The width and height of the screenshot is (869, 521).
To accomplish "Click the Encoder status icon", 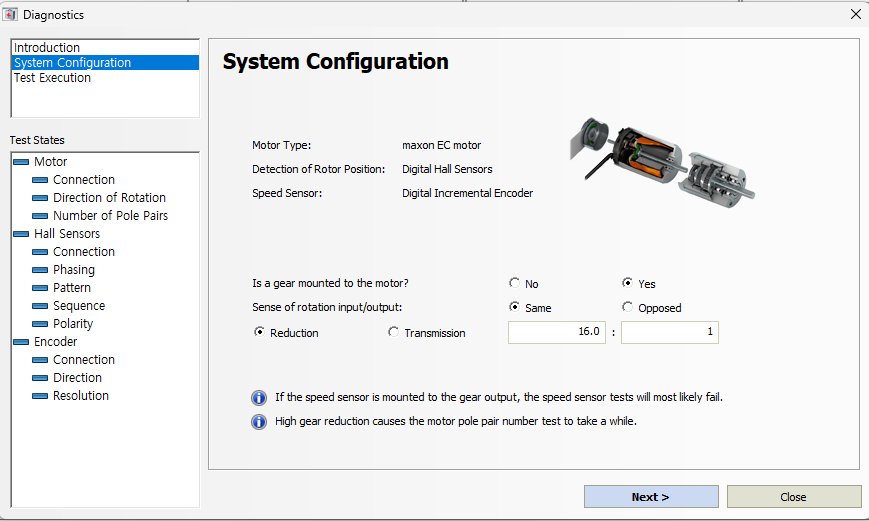I will [x=21, y=342].
